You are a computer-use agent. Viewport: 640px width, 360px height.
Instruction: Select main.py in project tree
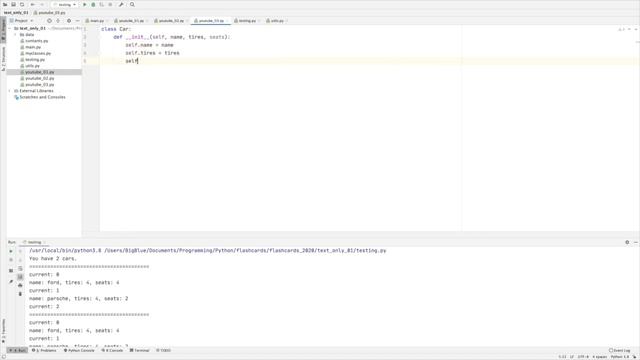[x=31, y=47]
